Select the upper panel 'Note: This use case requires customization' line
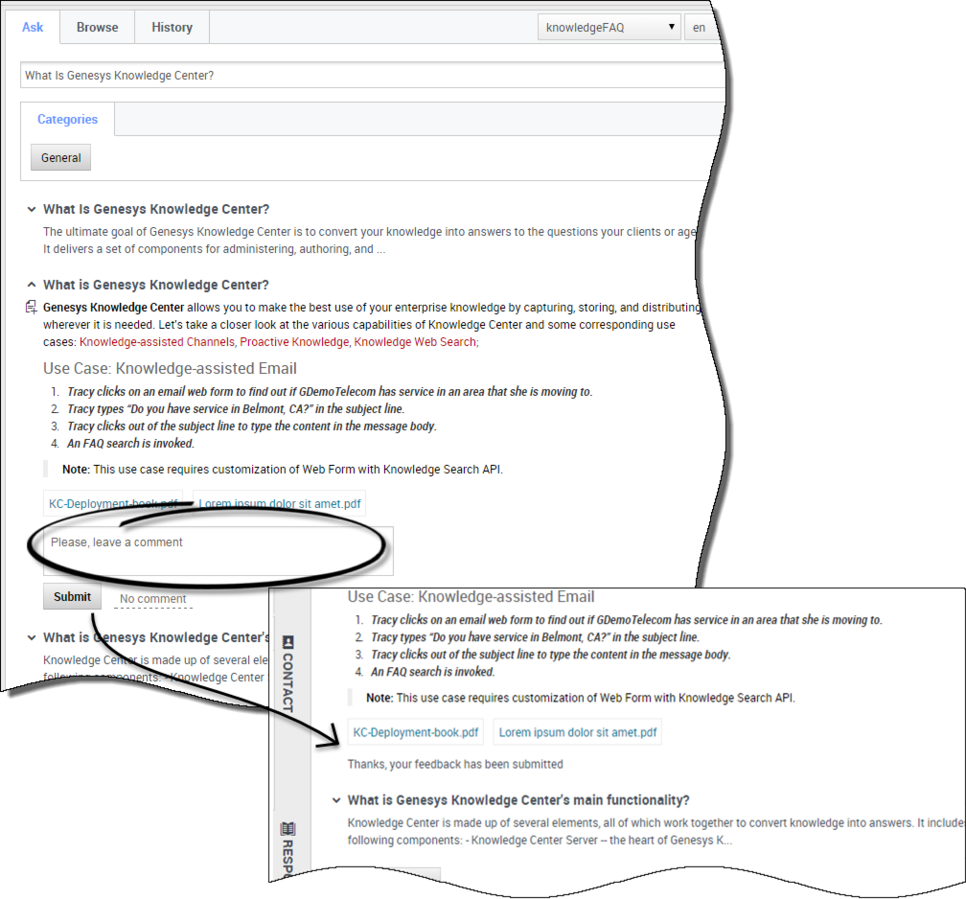Viewport: 966px width, 899px height. (x=282, y=470)
